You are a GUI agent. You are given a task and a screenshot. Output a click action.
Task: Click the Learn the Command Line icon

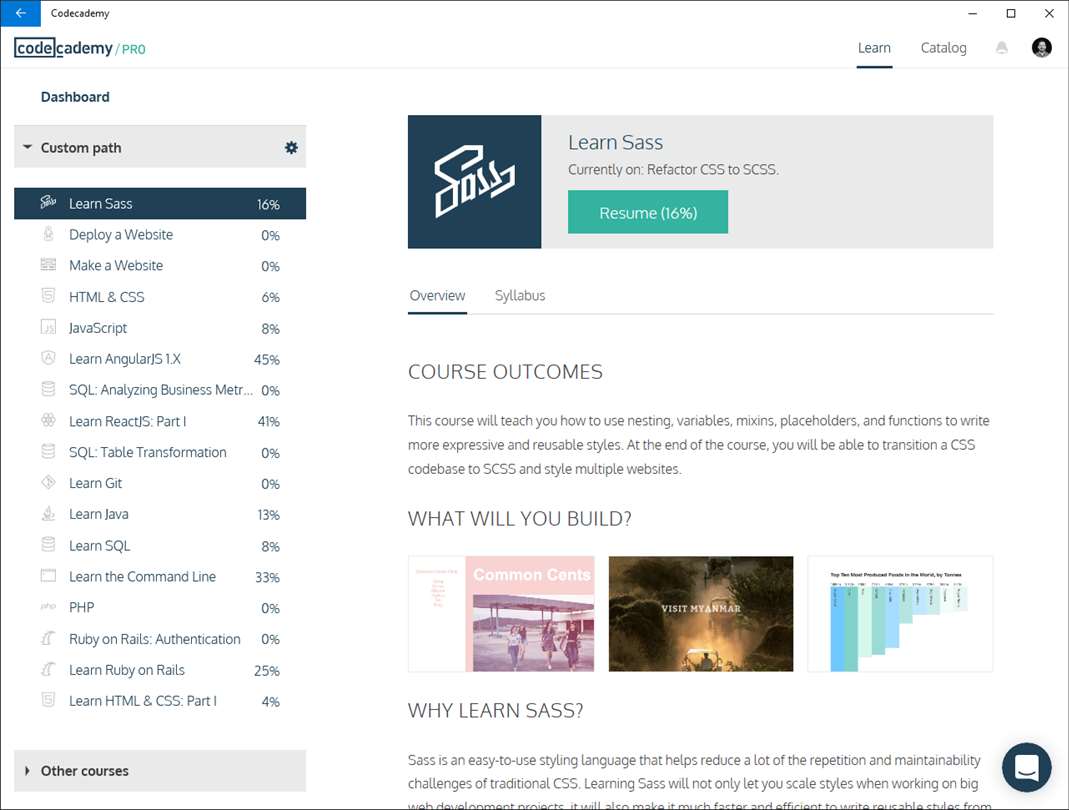(x=48, y=575)
